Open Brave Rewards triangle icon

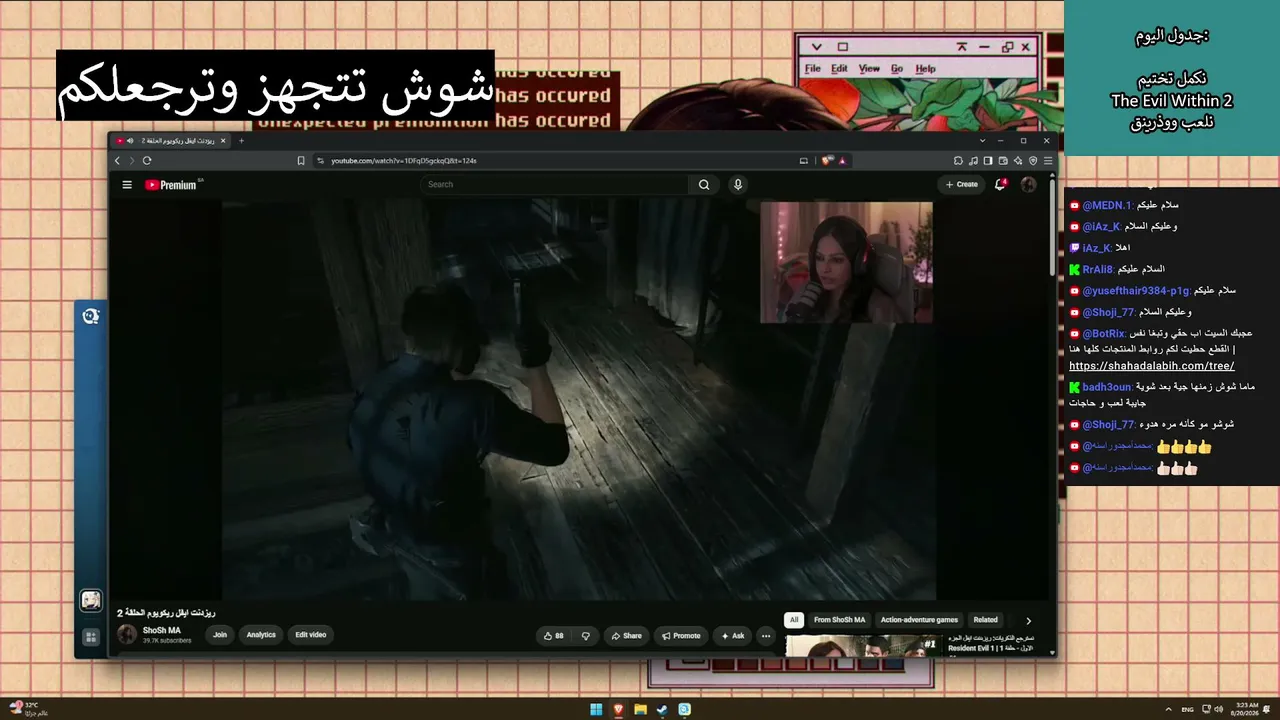click(842, 160)
